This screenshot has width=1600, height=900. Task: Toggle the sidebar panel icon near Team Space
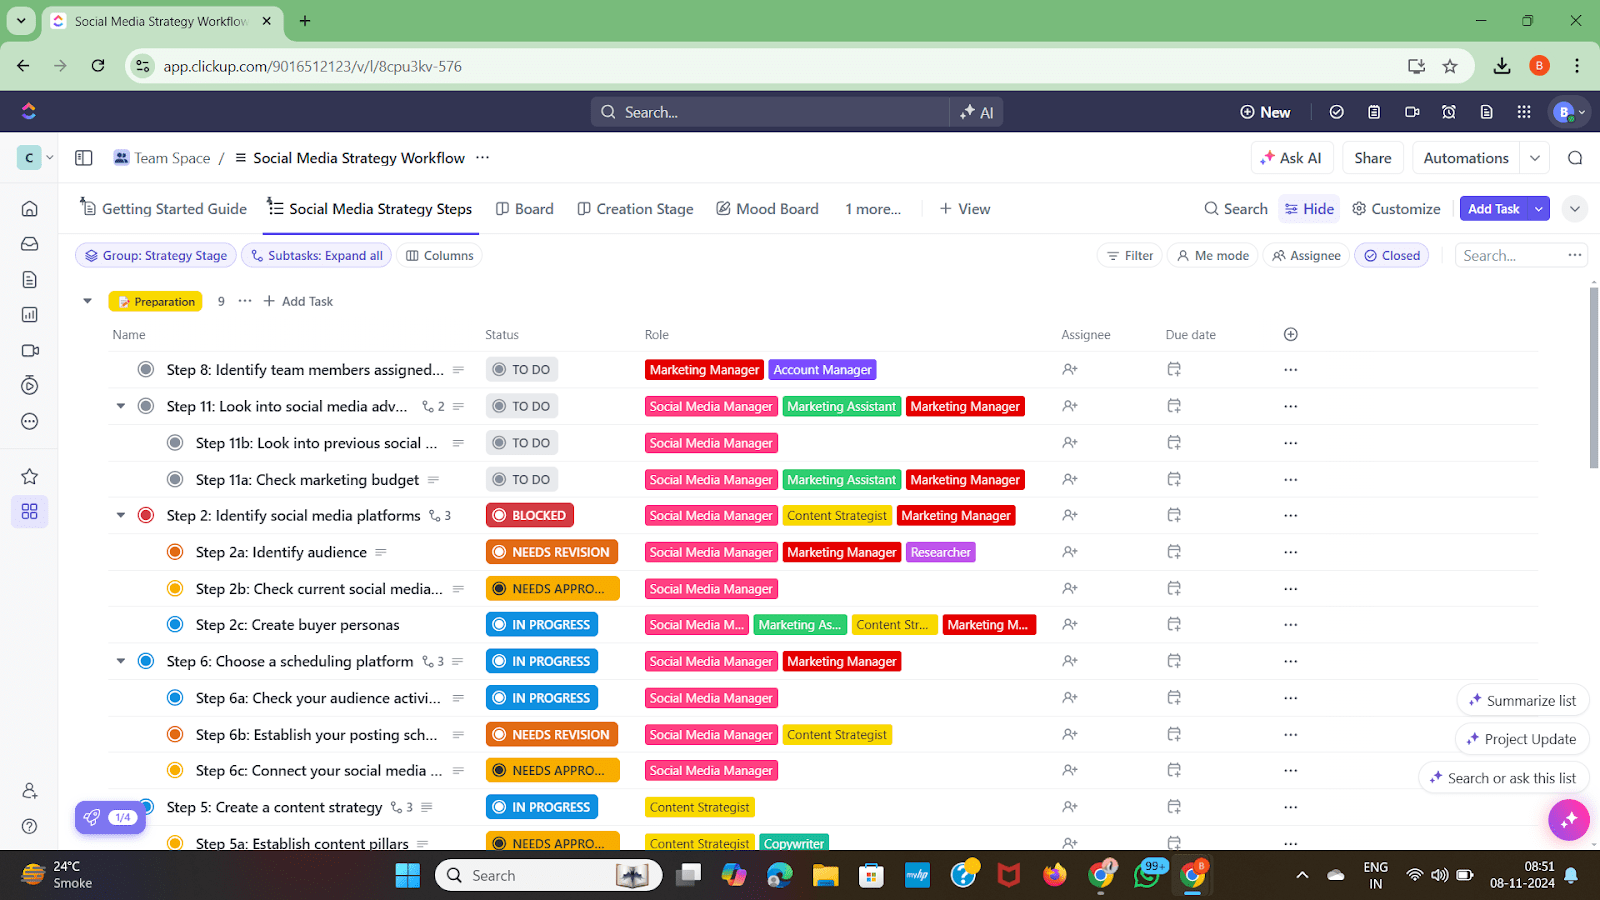click(84, 158)
